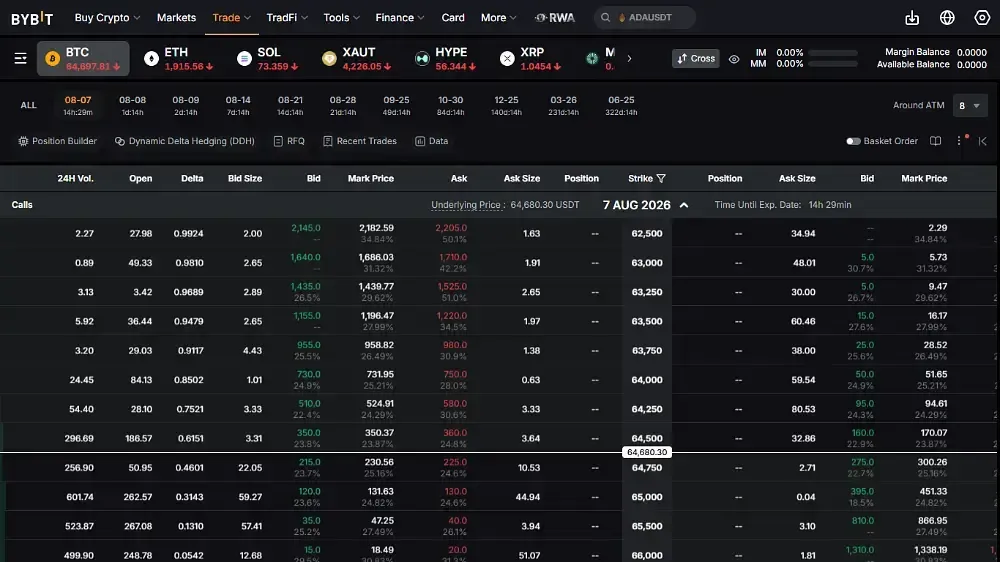Open Dynamic Delta Hedging icon

click(119, 141)
